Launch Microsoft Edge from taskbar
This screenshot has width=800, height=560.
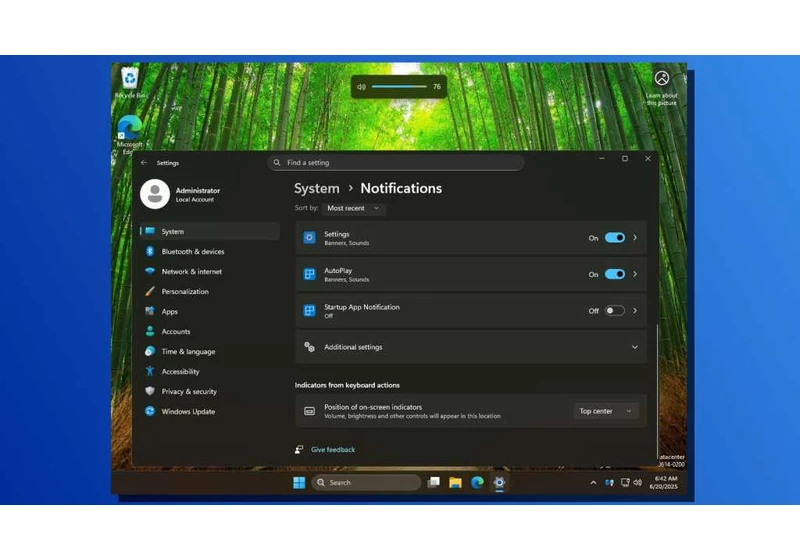point(478,482)
